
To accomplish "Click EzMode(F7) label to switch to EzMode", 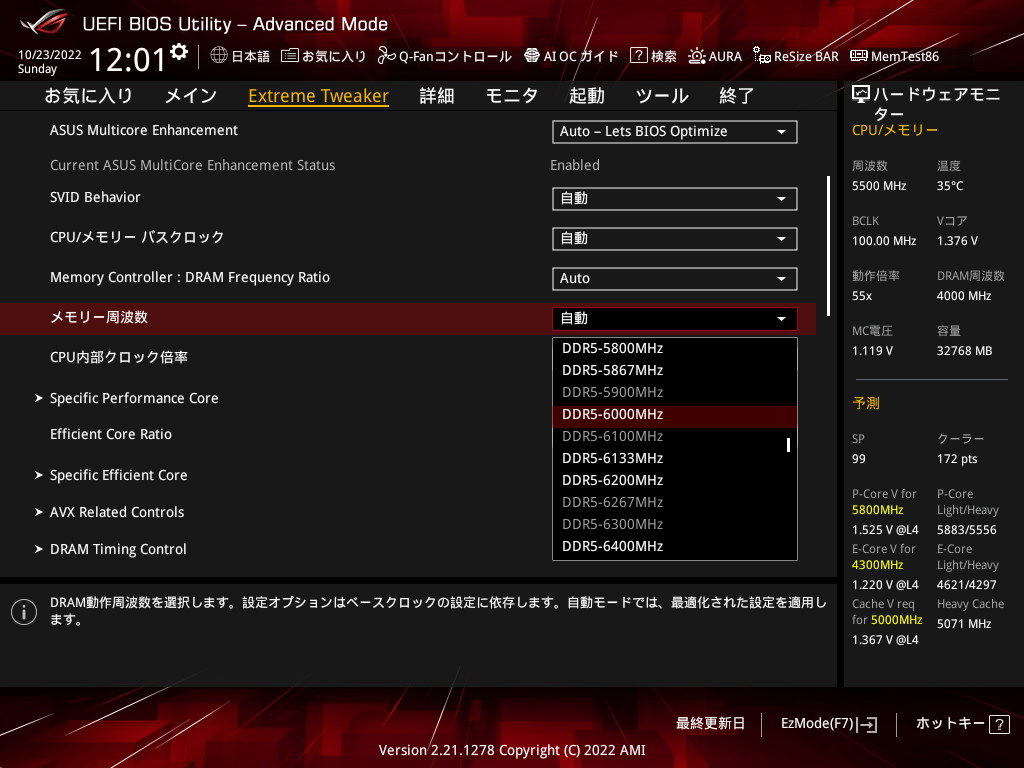I will [x=817, y=724].
